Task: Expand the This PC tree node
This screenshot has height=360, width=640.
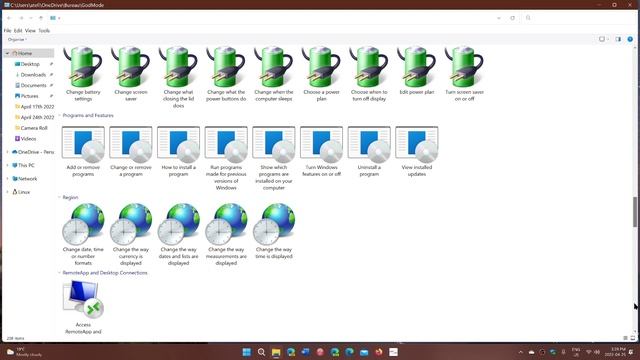Action: coord(7,165)
